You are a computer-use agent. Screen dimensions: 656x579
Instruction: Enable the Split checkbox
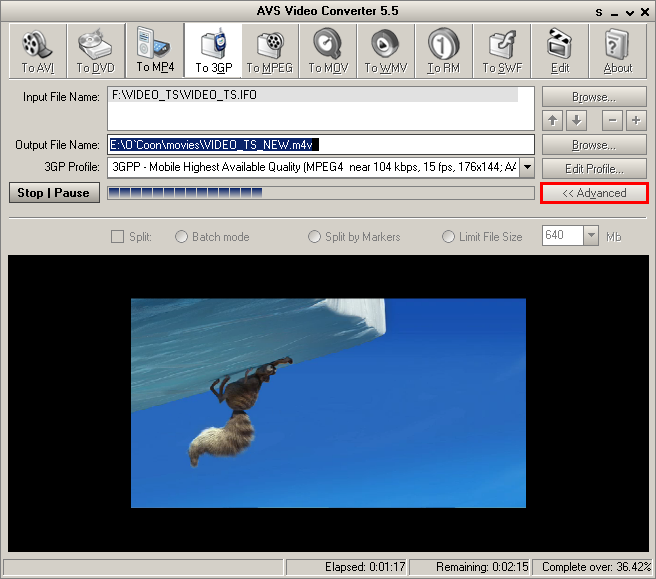pyautogui.click(x=118, y=237)
